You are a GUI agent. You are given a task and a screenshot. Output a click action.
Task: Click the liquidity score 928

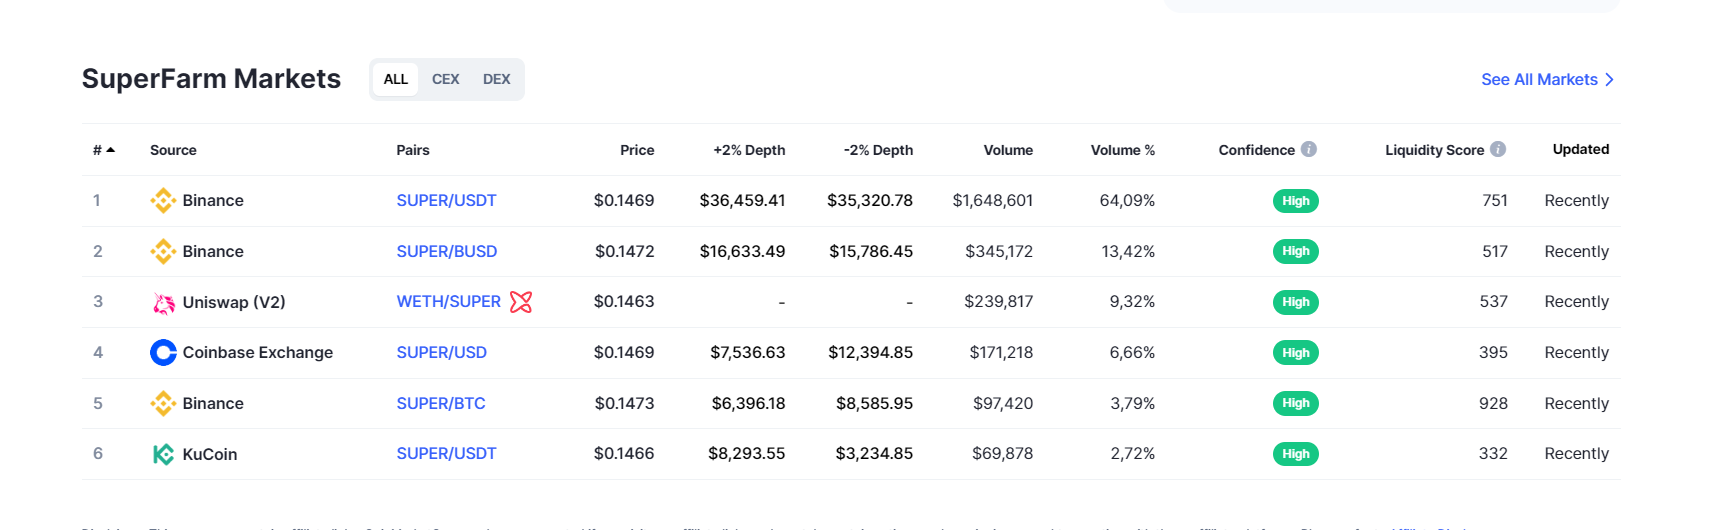pyautogui.click(x=1493, y=404)
